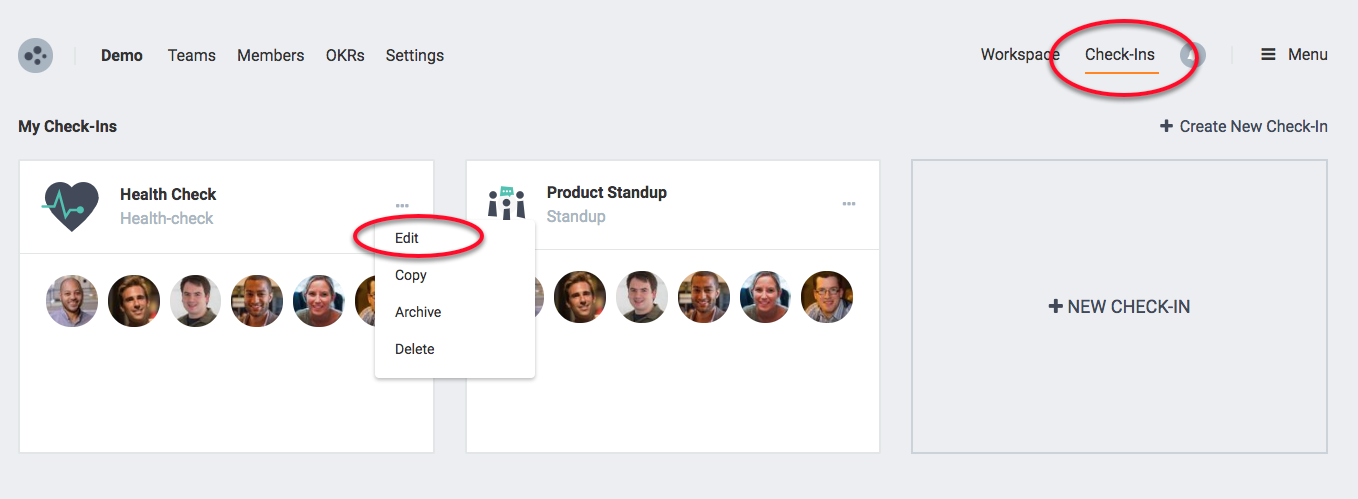Switch to the Check-Ins tab
The image size is (1358, 499).
point(1120,55)
